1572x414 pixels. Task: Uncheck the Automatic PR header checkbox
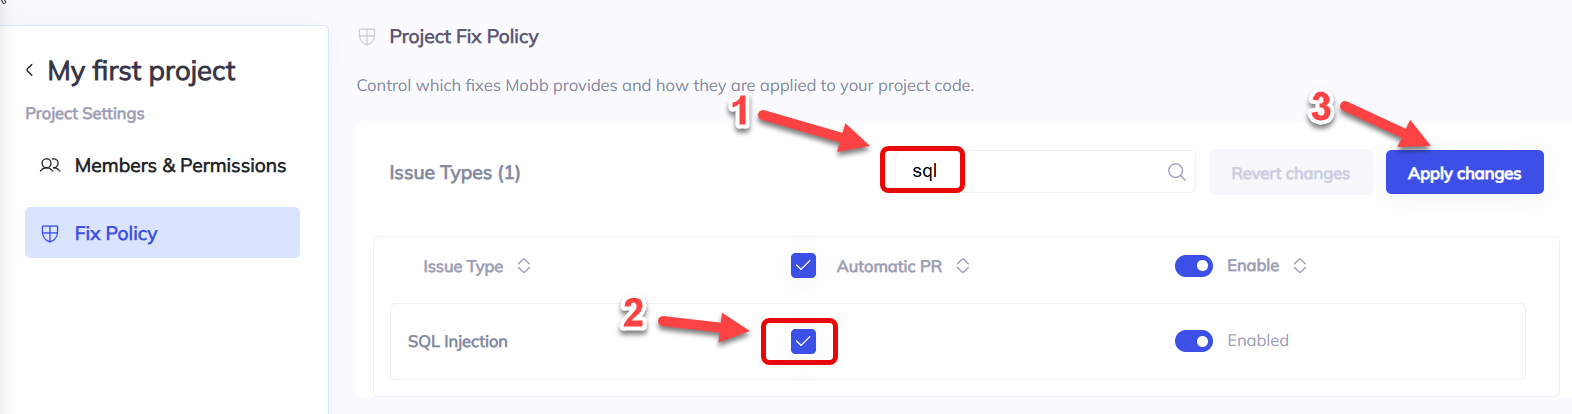tap(803, 266)
